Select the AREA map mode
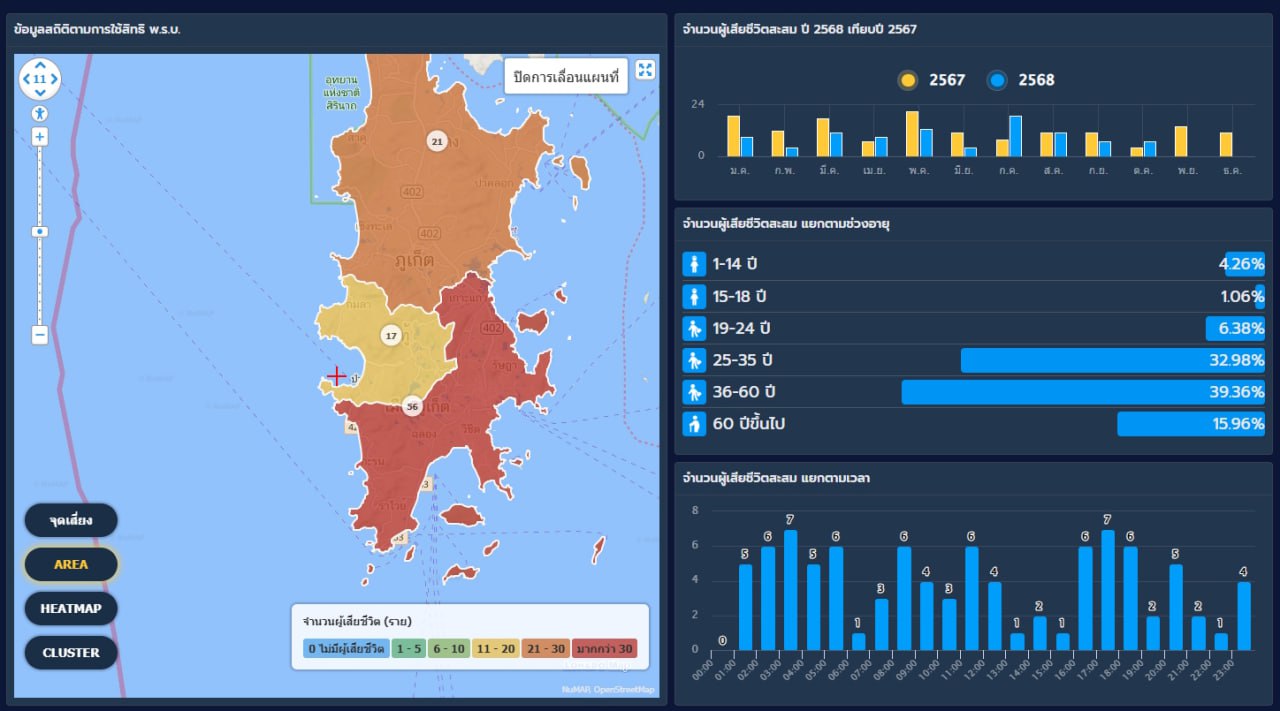The height and width of the screenshot is (711, 1280). pyautogui.click(x=71, y=564)
